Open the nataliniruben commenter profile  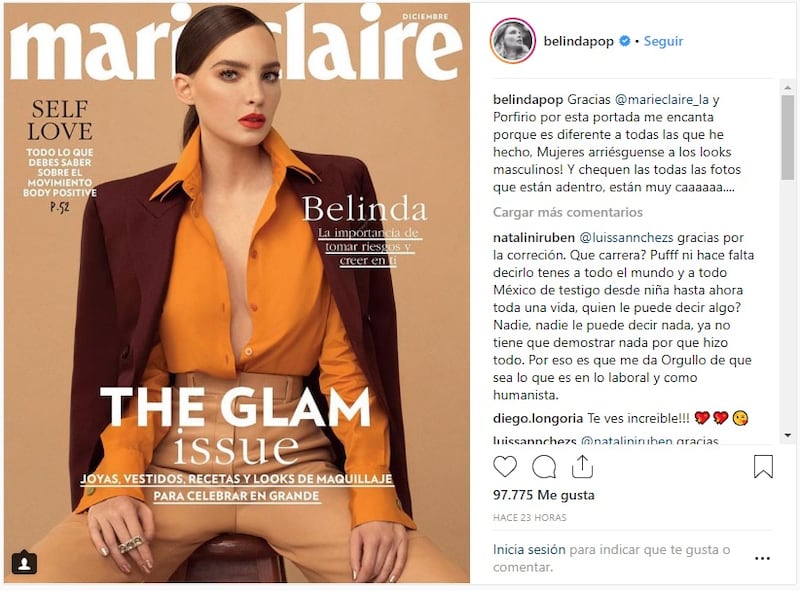pyautogui.click(x=534, y=237)
